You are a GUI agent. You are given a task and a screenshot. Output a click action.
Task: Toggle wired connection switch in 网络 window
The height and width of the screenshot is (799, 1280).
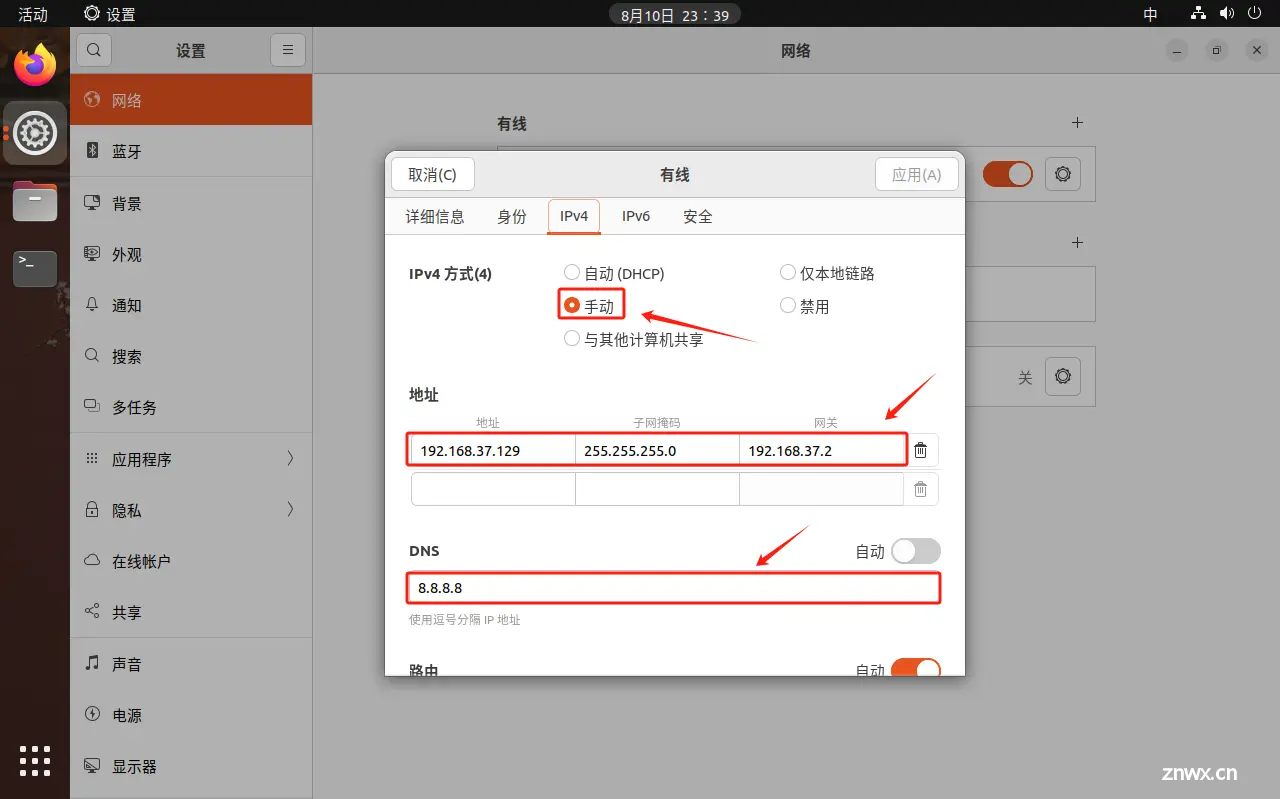click(1007, 174)
